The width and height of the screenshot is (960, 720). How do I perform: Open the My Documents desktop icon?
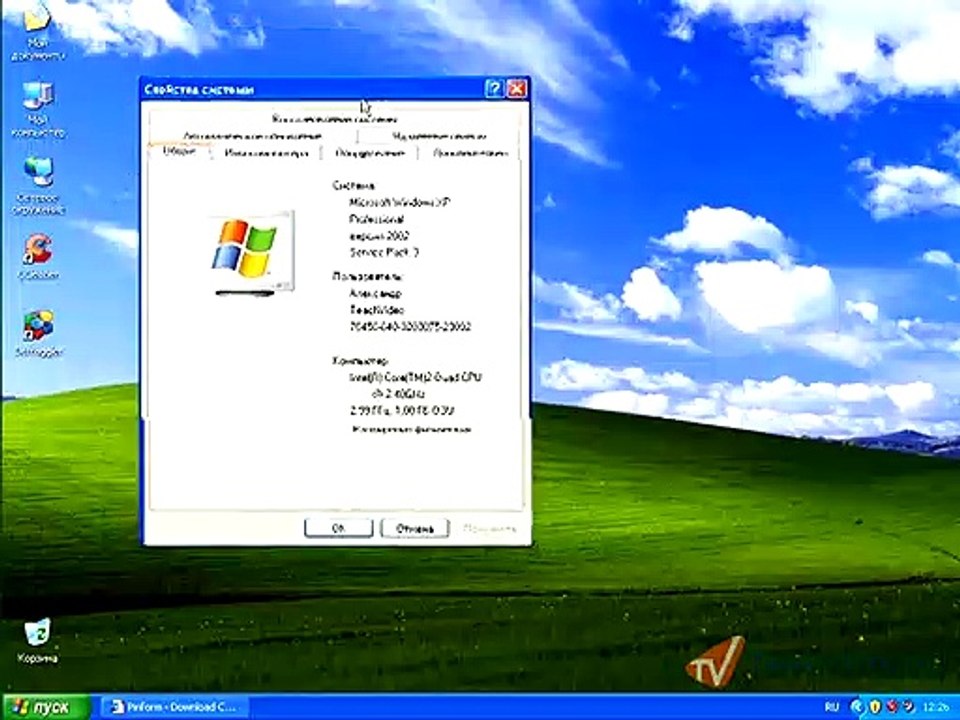pos(37,31)
